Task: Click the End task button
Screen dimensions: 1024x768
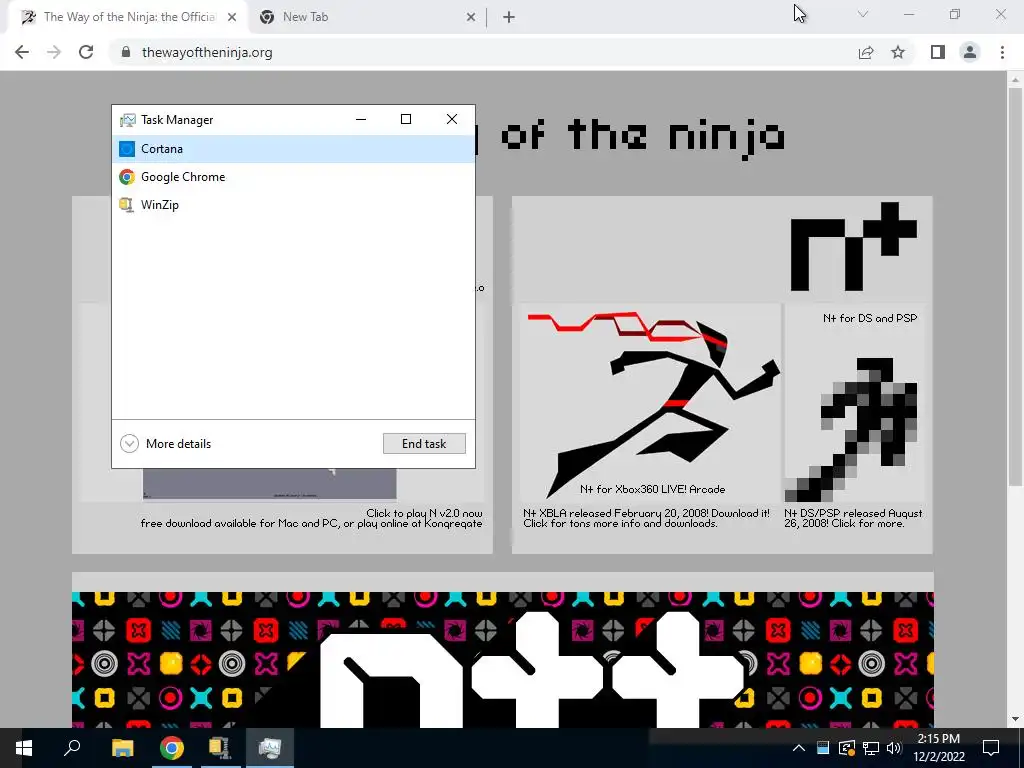Action: [x=424, y=443]
